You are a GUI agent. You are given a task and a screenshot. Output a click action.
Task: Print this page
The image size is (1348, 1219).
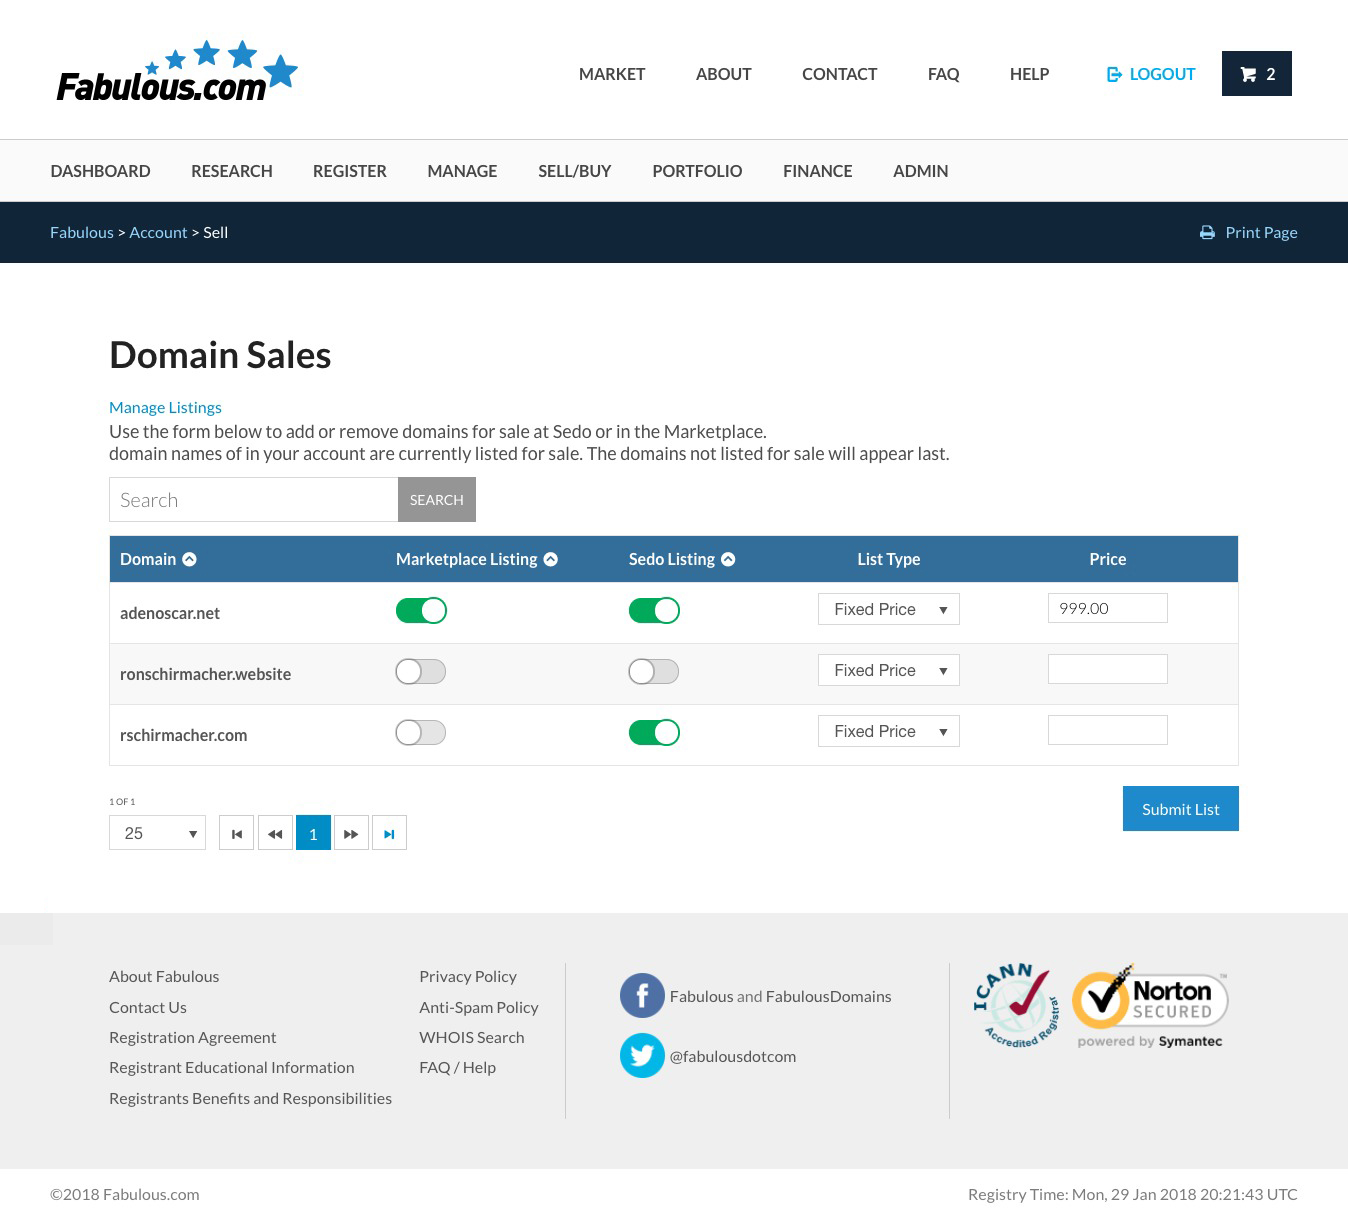1249,232
